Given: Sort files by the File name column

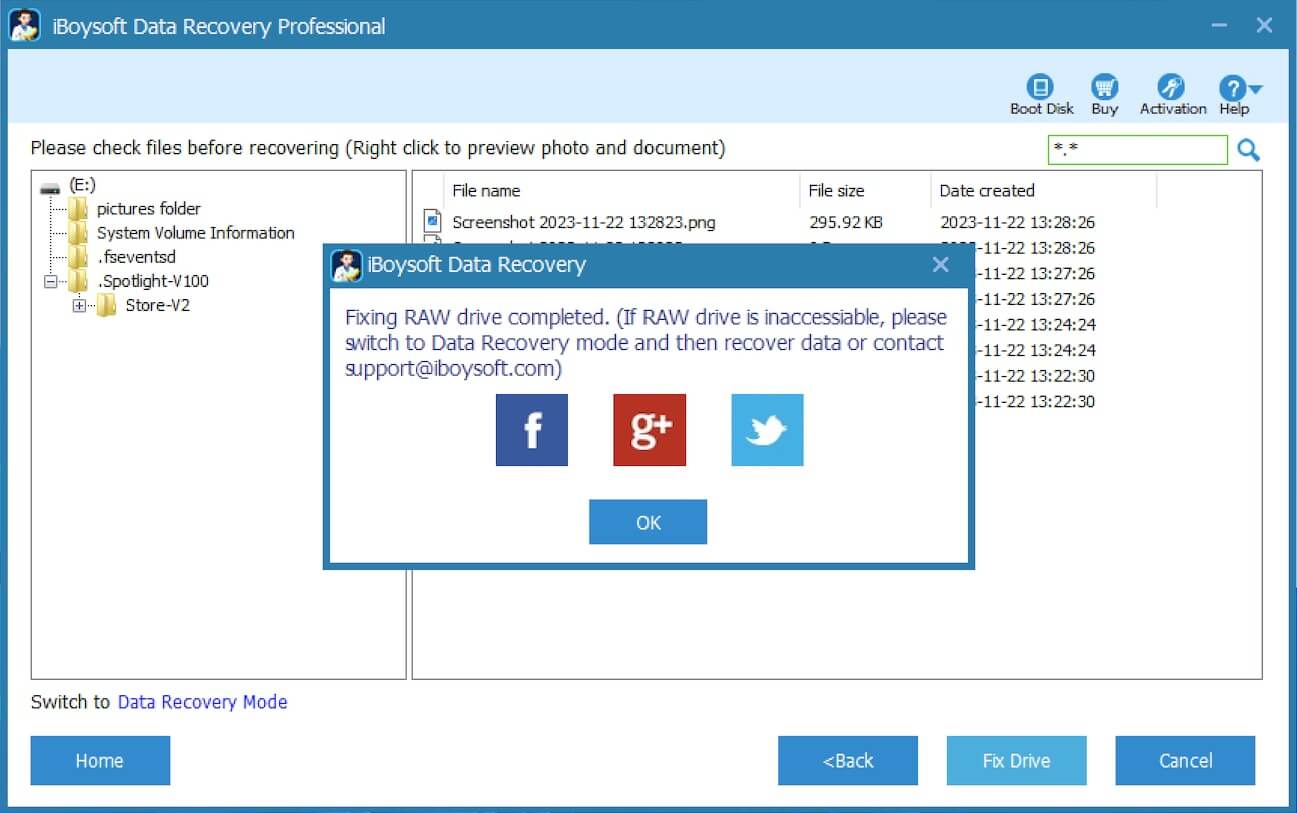Looking at the screenshot, I should click(488, 190).
